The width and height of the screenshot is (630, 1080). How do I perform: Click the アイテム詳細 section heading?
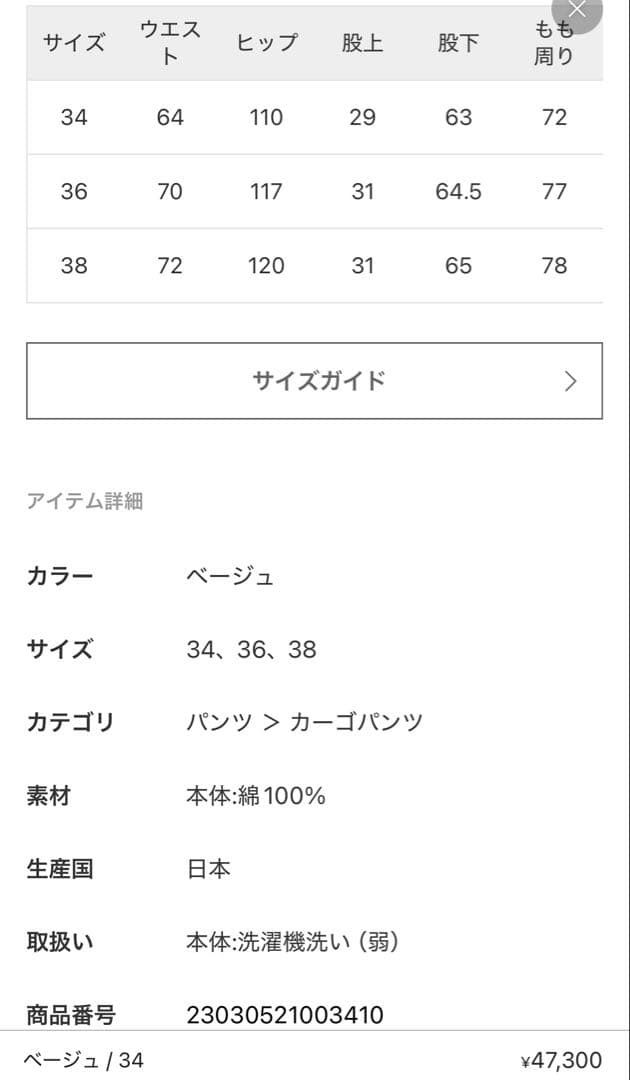85,501
